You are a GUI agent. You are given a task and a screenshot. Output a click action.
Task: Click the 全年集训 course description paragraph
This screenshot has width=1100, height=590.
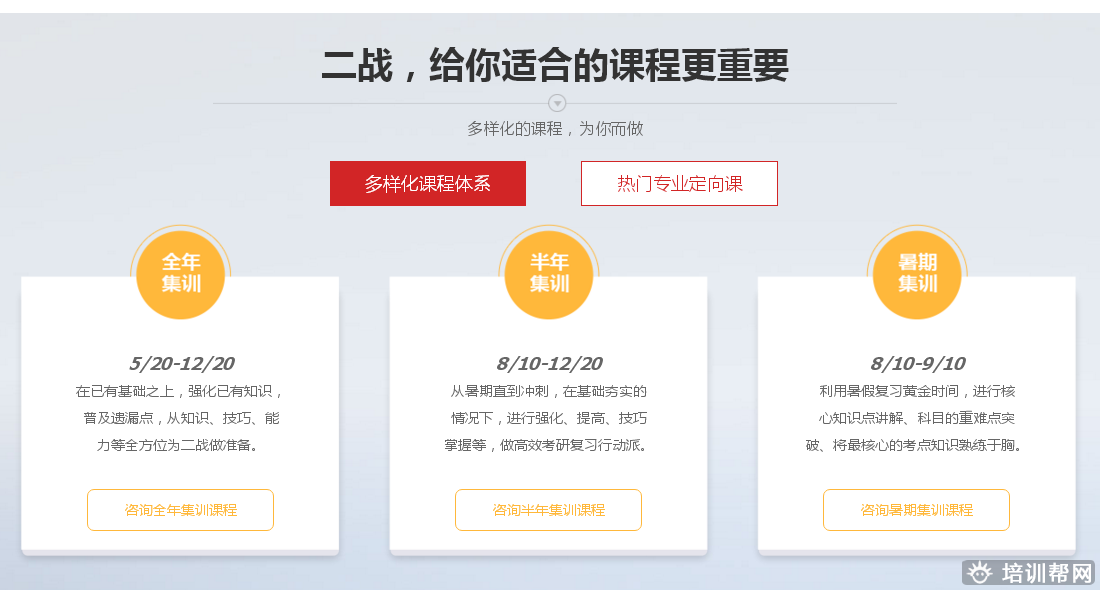181,418
